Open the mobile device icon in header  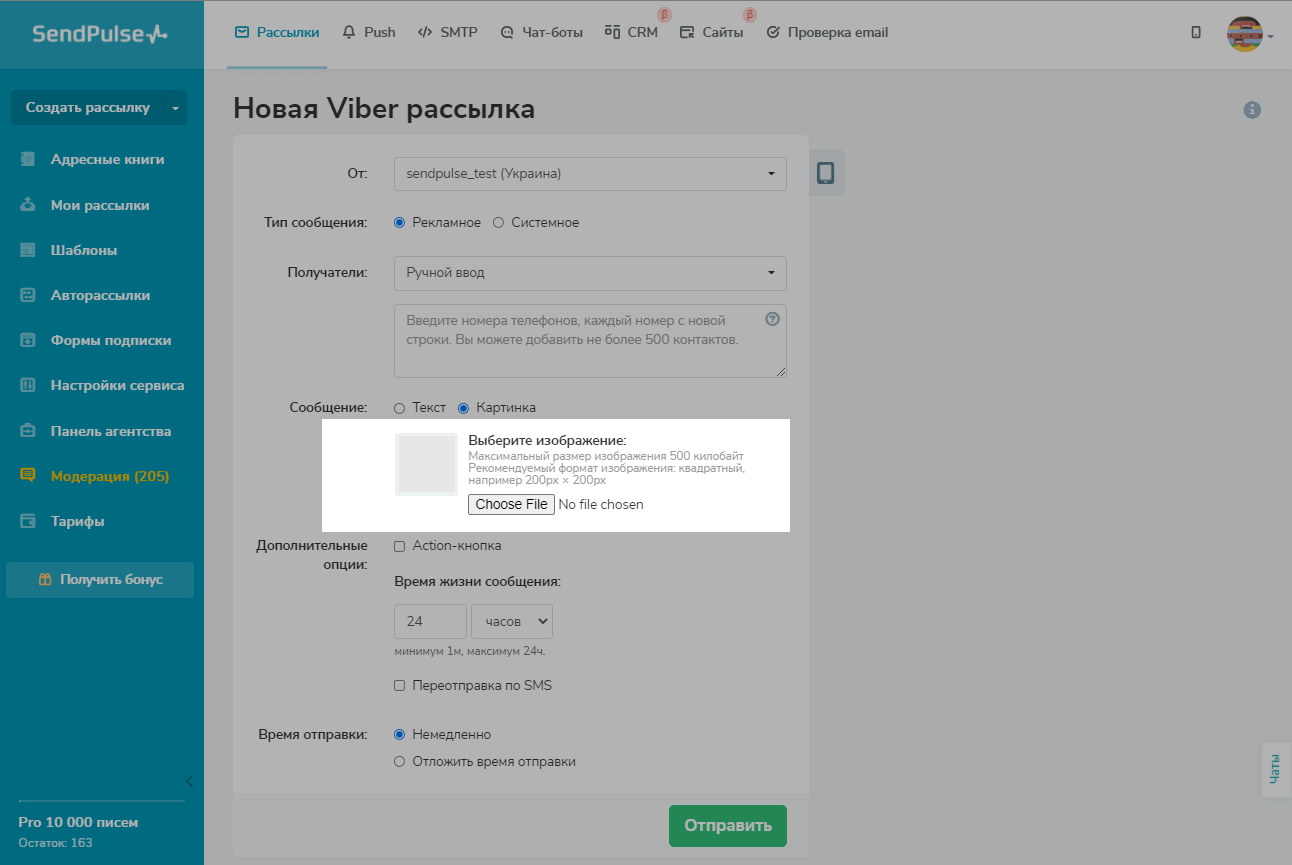point(1196,32)
